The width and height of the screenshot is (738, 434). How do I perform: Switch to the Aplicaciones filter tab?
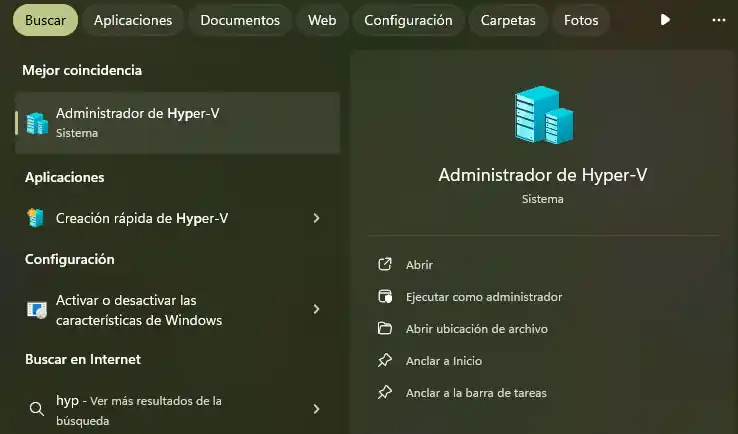click(133, 20)
